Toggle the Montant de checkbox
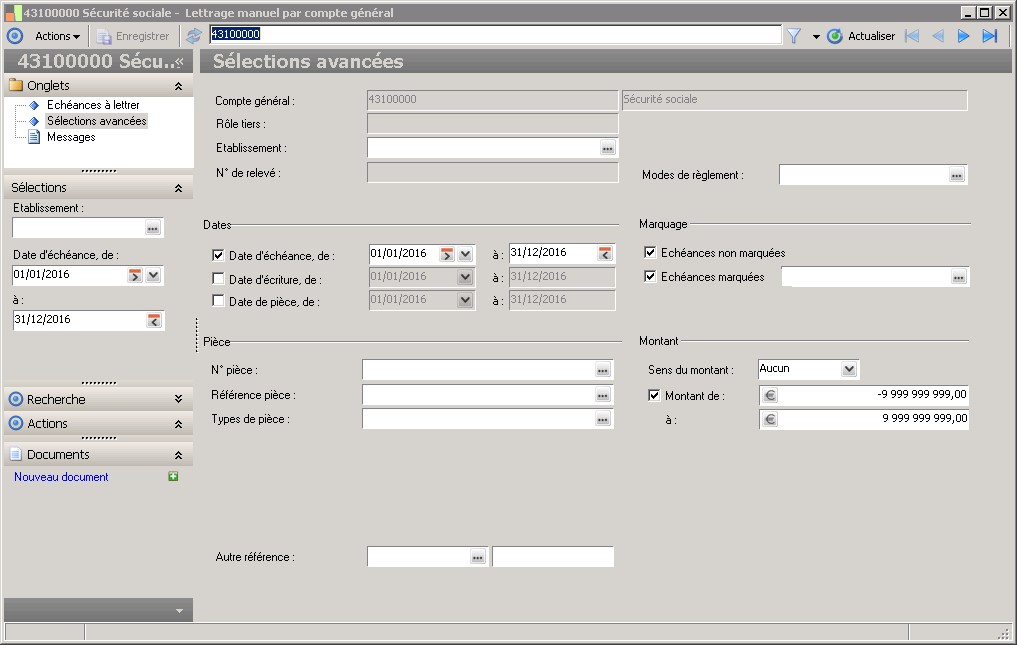The image size is (1017, 645). pos(655,396)
